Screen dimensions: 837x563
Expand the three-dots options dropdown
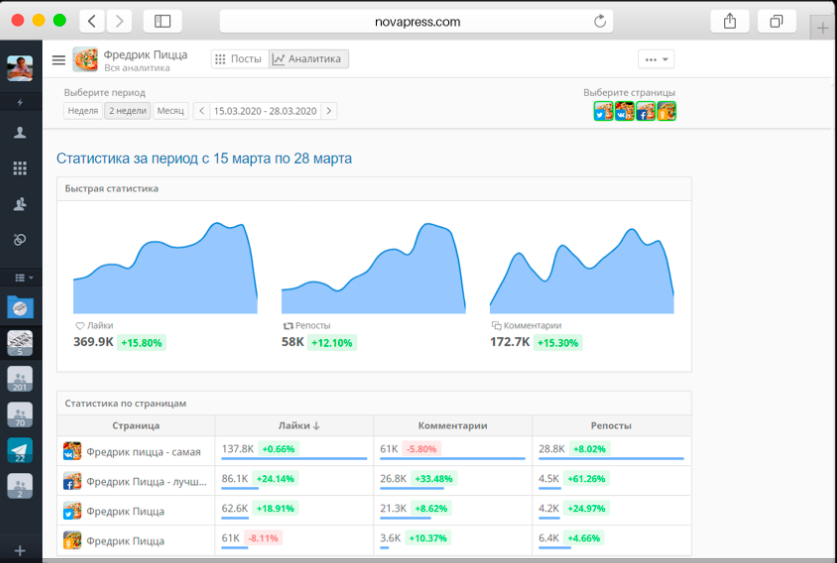(656, 59)
